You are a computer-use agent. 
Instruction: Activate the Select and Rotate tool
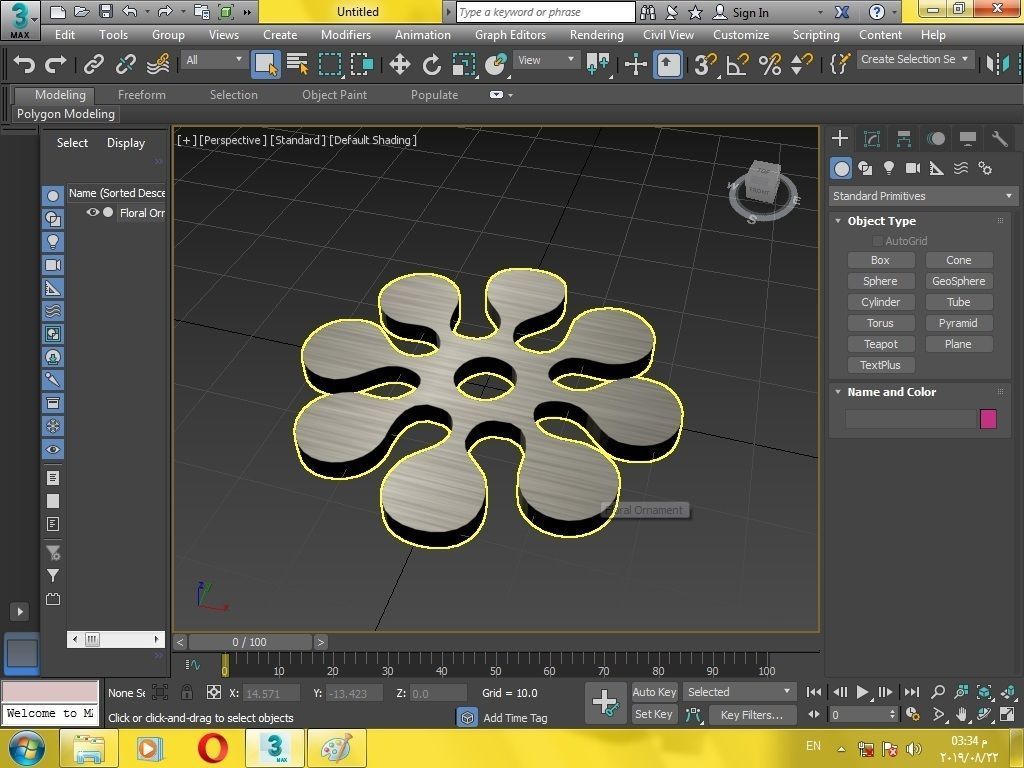[431, 64]
